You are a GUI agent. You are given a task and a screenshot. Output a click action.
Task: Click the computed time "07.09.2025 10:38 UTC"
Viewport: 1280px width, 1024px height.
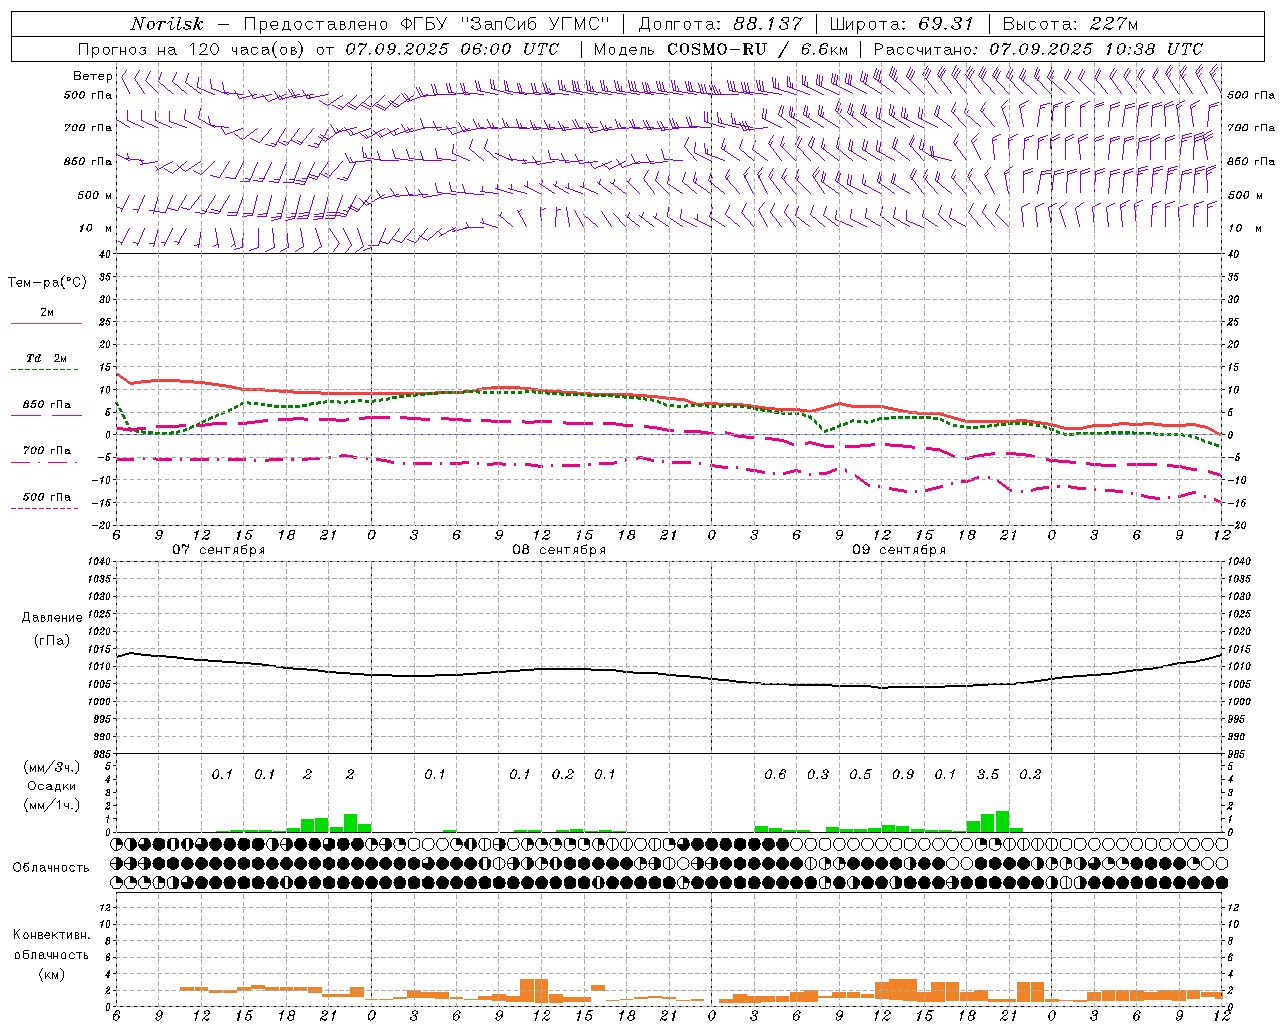pos(1096,49)
